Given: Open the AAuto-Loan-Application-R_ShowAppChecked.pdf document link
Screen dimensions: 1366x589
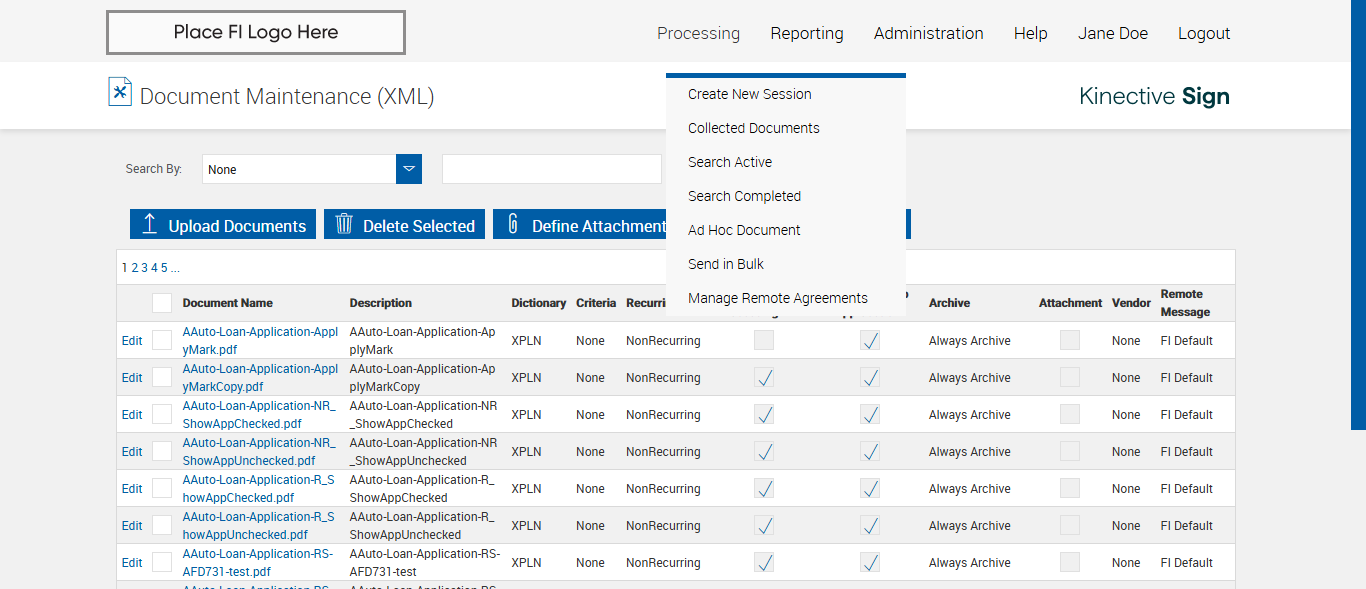Looking at the screenshot, I should click(x=258, y=488).
